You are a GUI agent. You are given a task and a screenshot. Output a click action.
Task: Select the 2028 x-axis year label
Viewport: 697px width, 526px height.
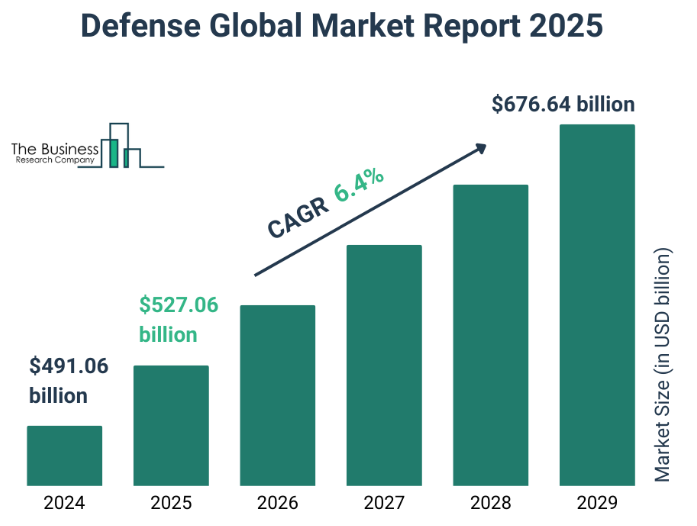coord(491,503)
